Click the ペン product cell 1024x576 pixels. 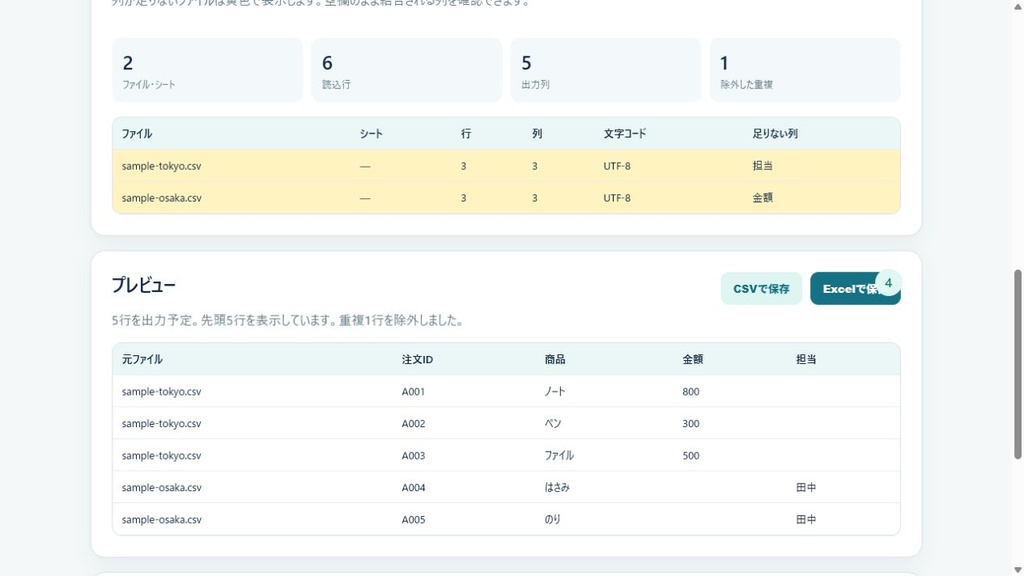[x=553, y=424]
